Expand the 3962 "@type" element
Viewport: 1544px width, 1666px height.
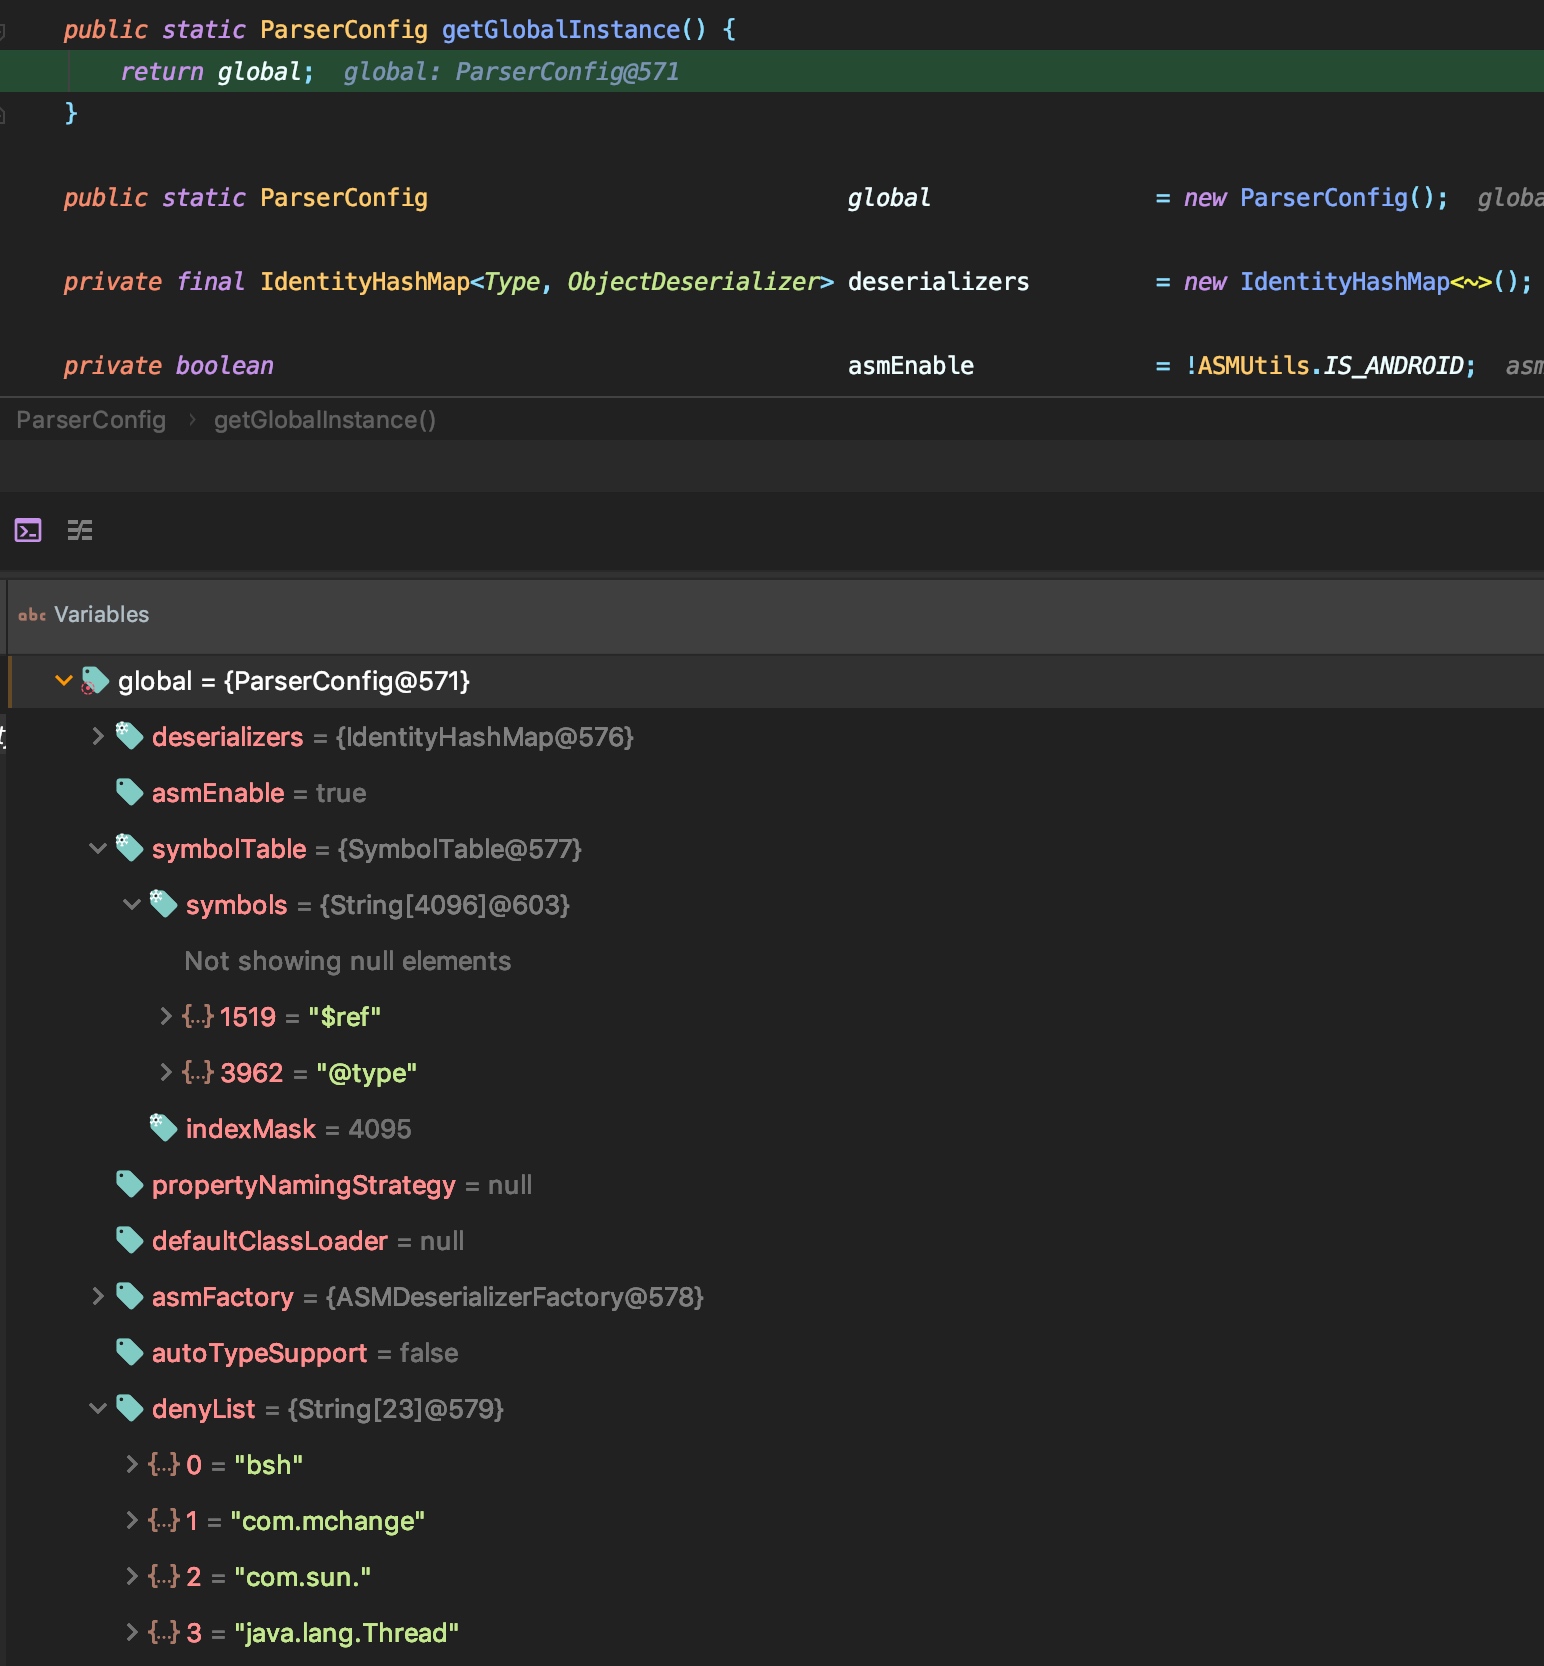pos(166,1072)
